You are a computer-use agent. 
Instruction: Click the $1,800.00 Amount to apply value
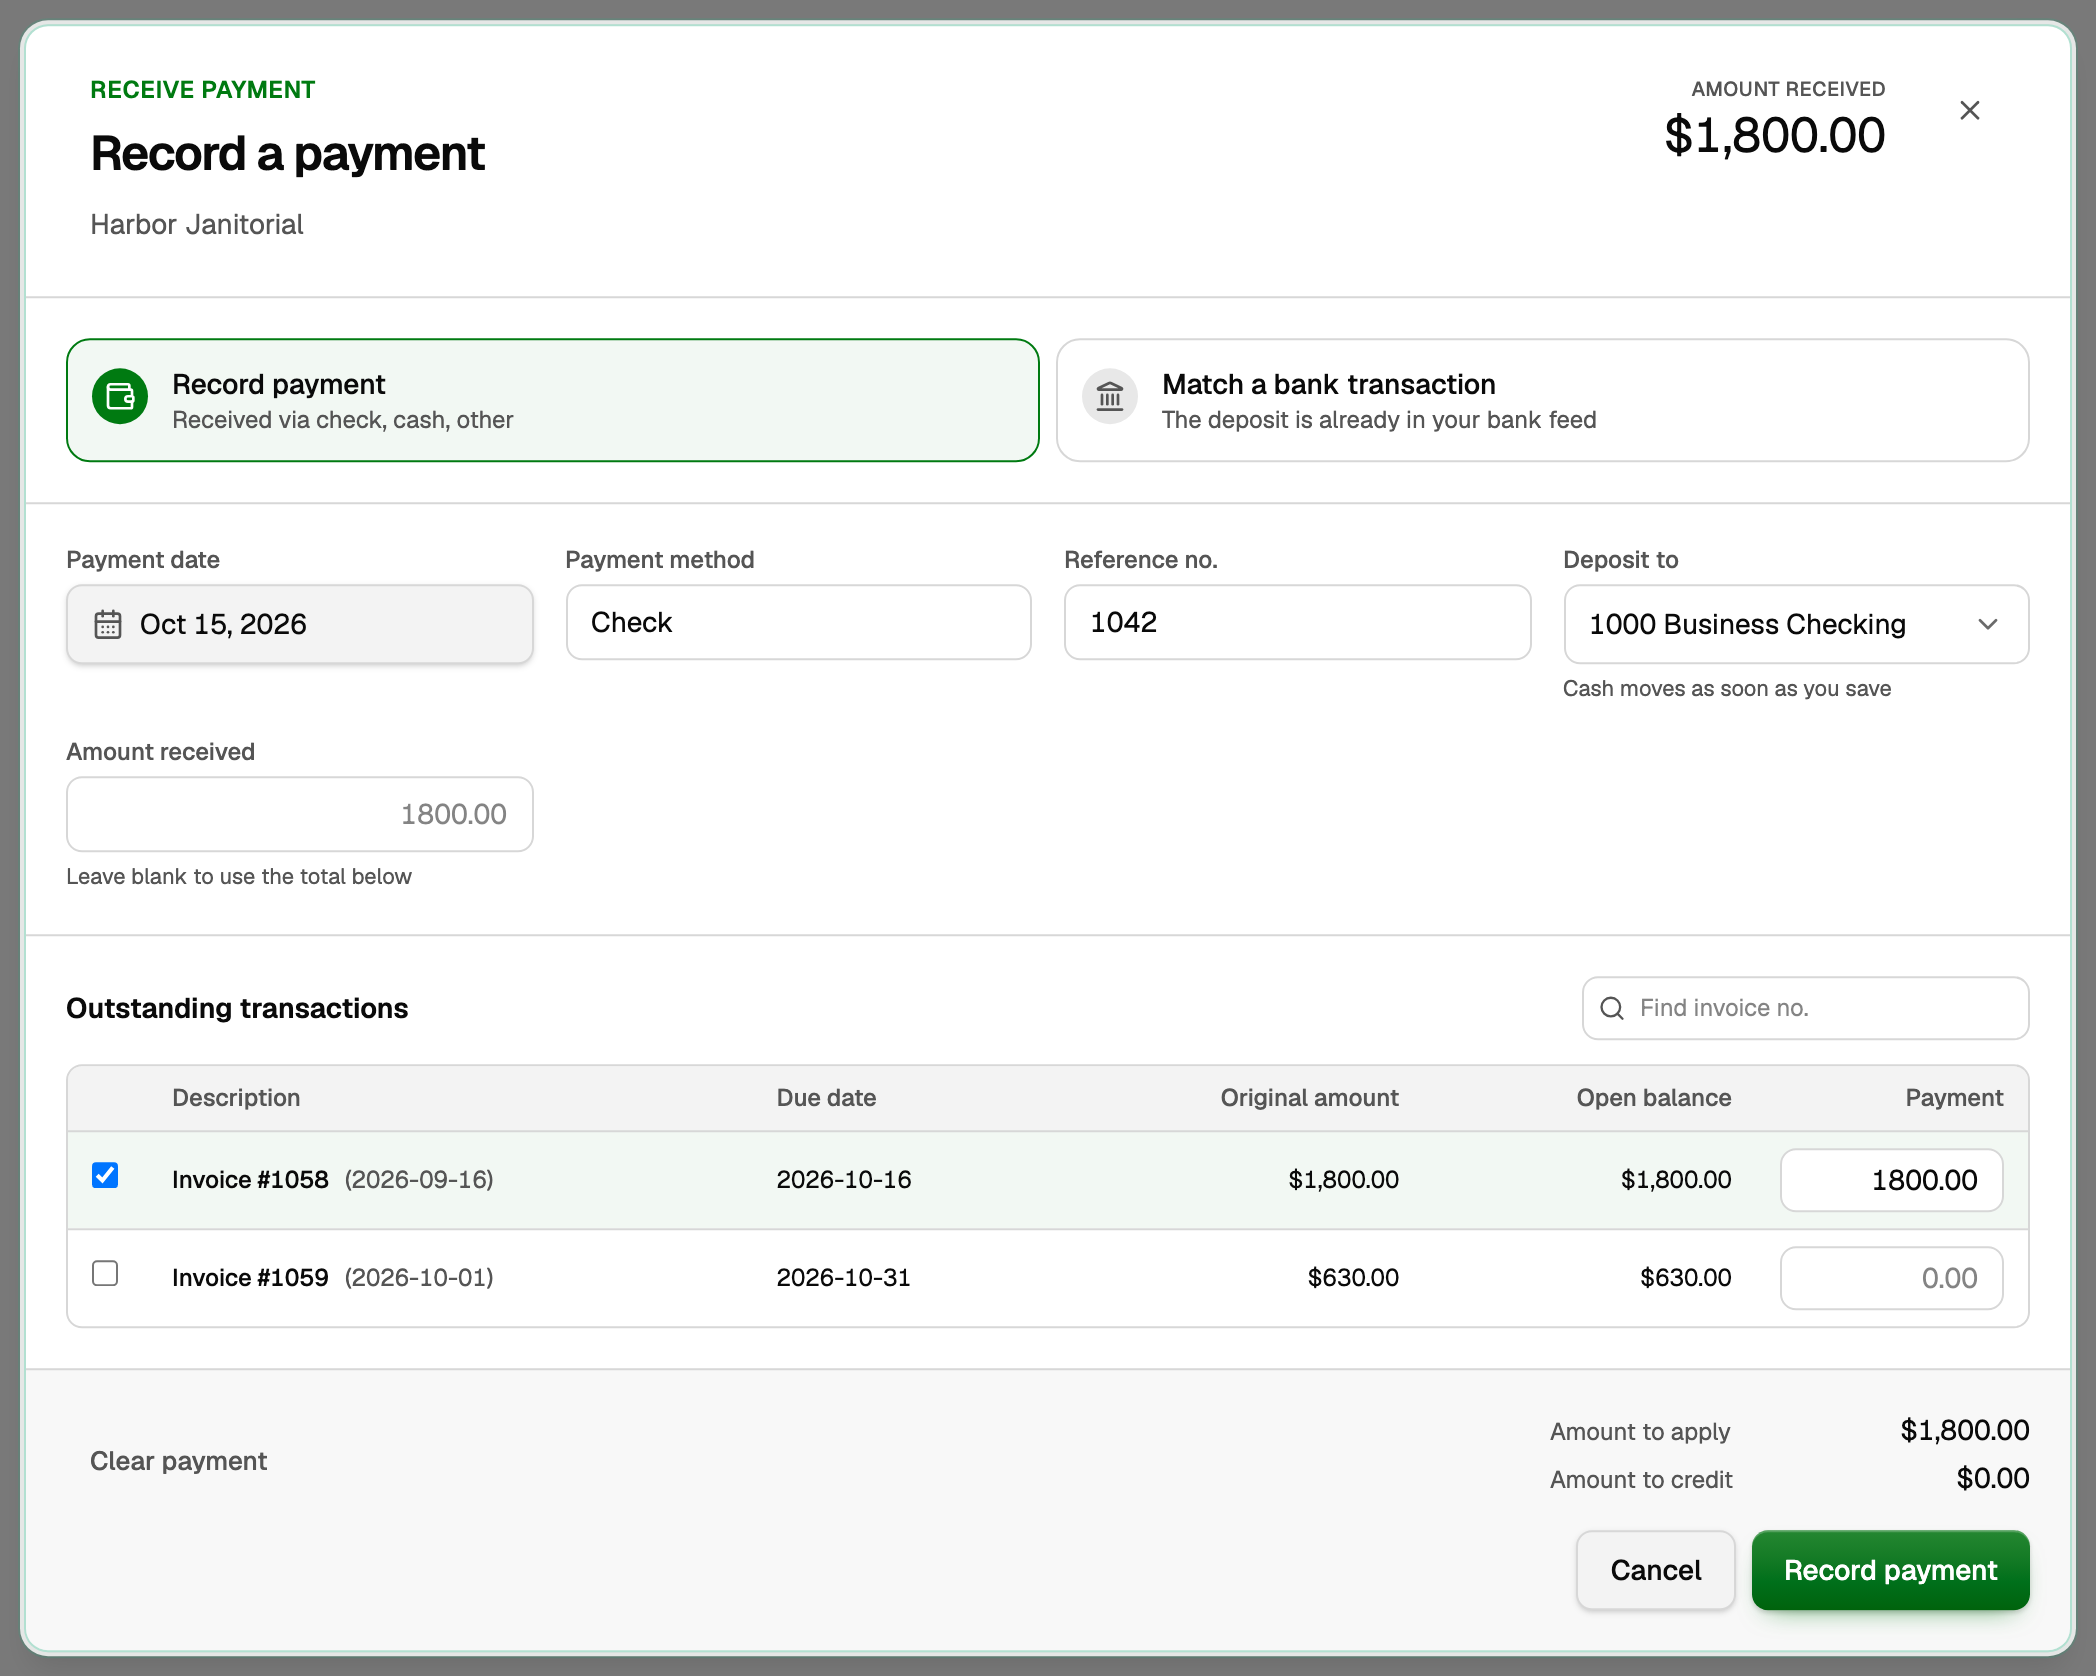pos(1965,1430)
